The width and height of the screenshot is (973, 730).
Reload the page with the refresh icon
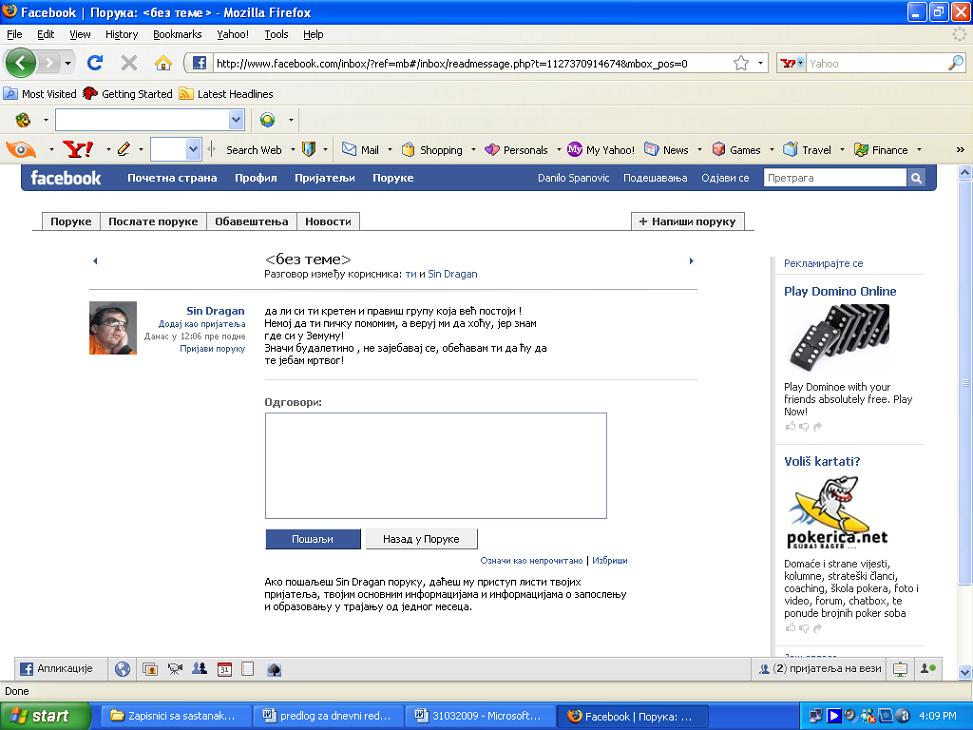(95, 63)
